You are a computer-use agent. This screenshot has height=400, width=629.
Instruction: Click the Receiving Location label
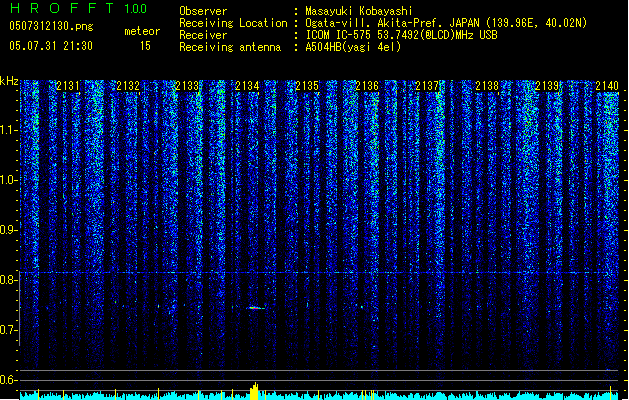click(233, 23)
